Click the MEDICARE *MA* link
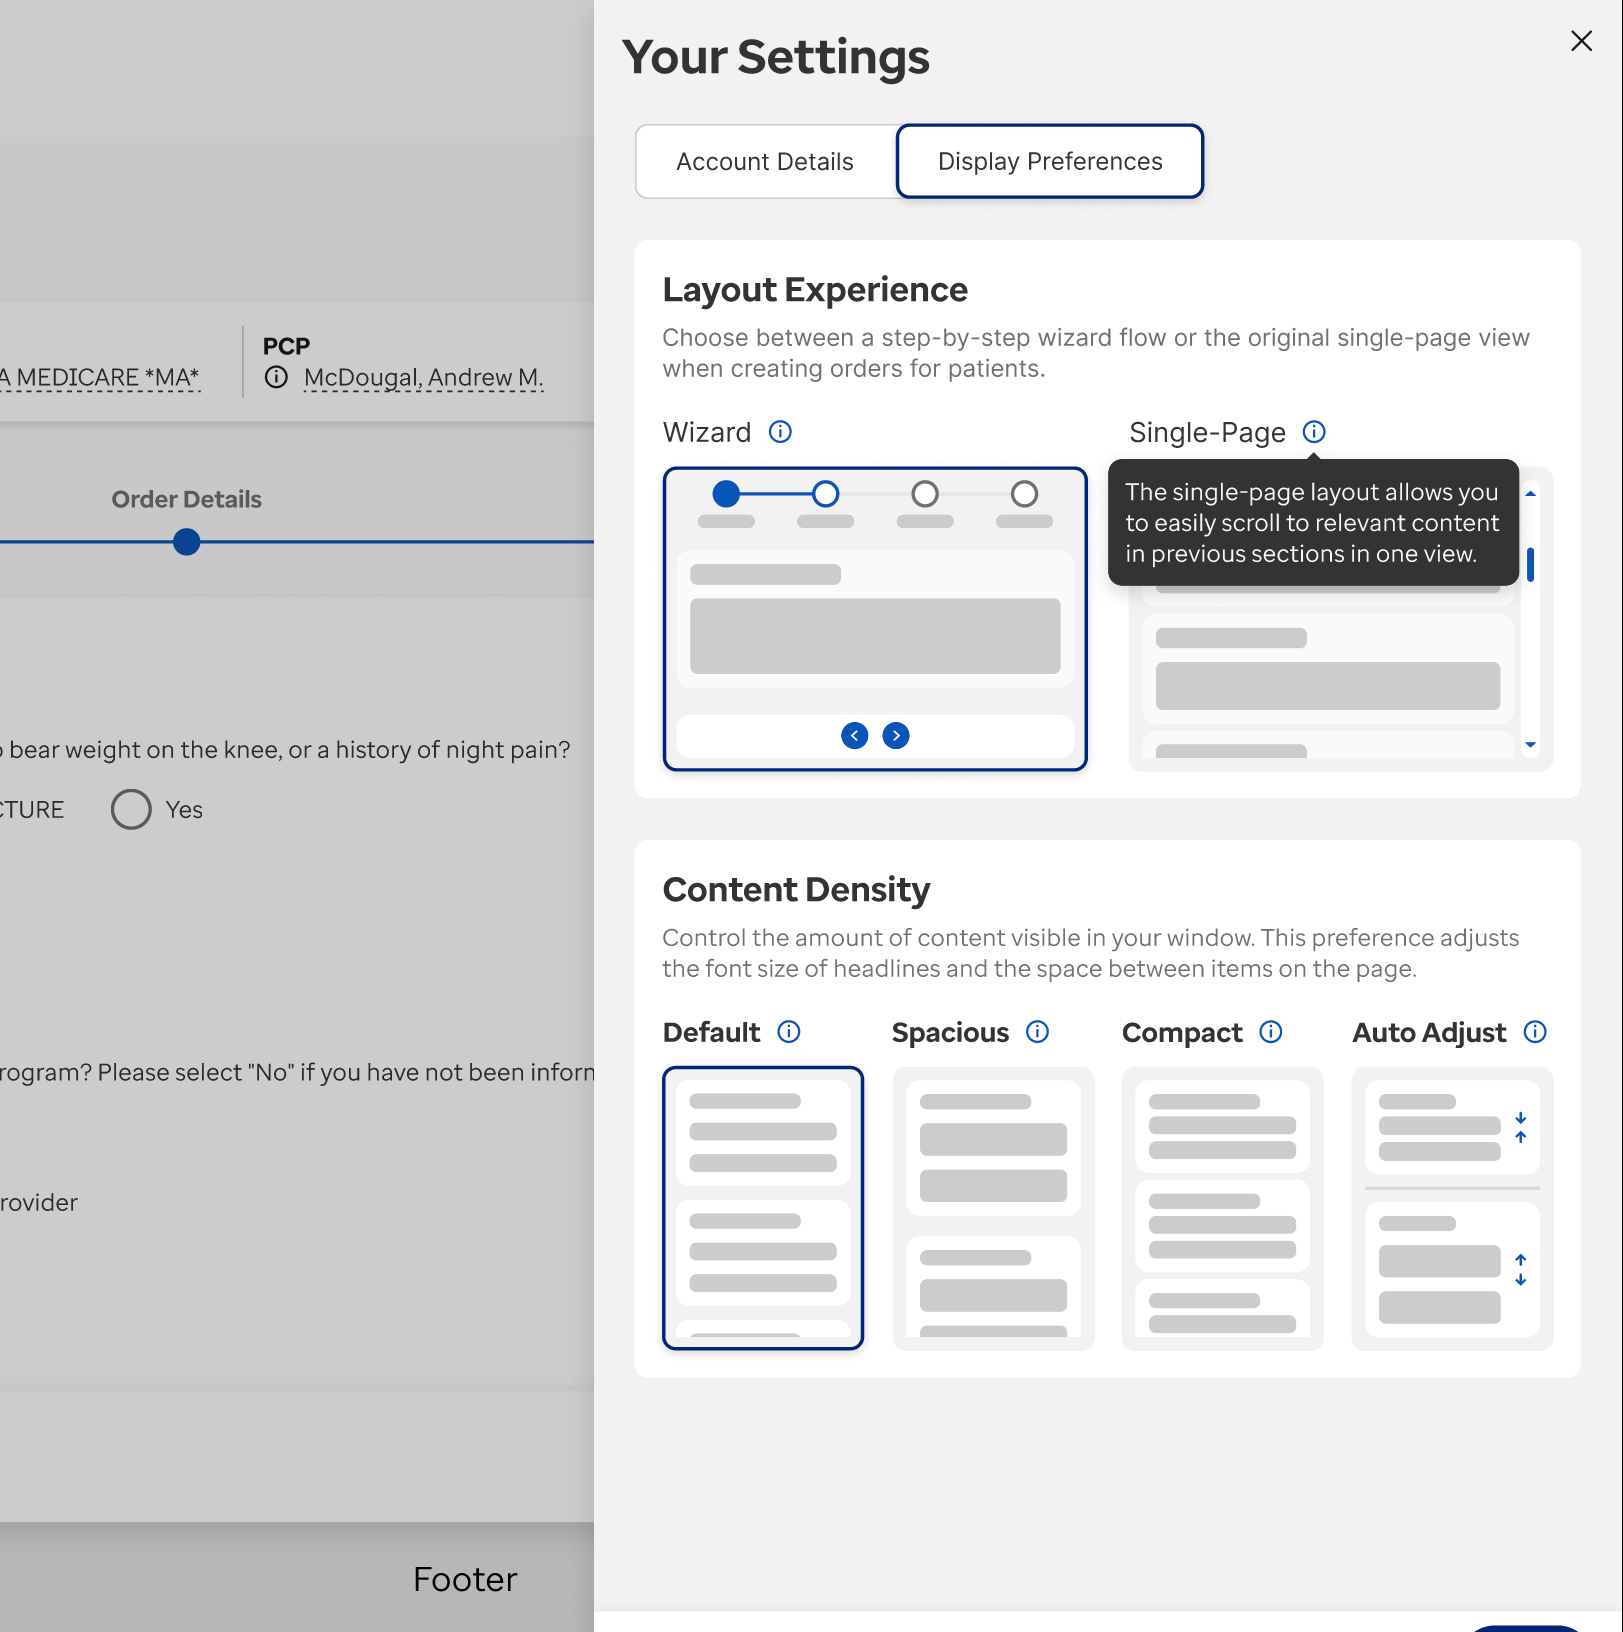1623x1632 pixels. click(x=100, y=378)
